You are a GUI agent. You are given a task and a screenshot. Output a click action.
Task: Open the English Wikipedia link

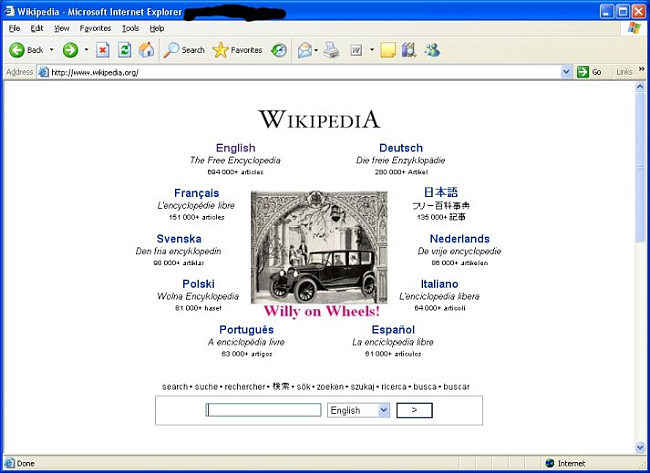point(235,148)
